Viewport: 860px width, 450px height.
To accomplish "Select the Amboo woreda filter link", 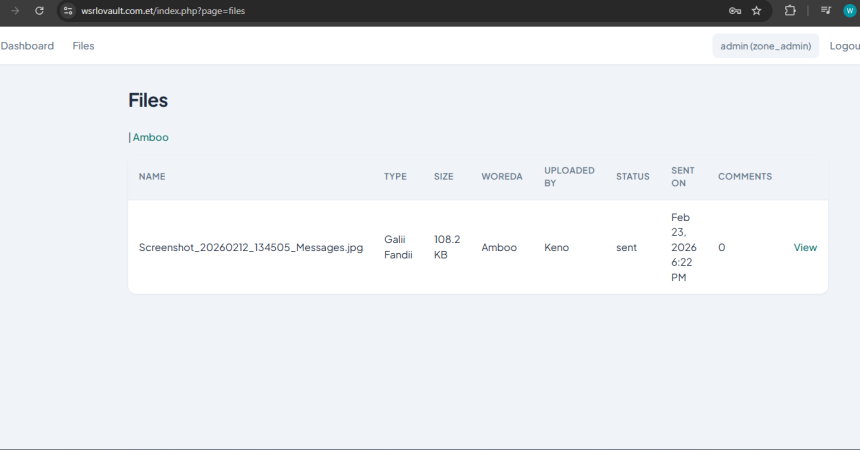I will (150, 137).
